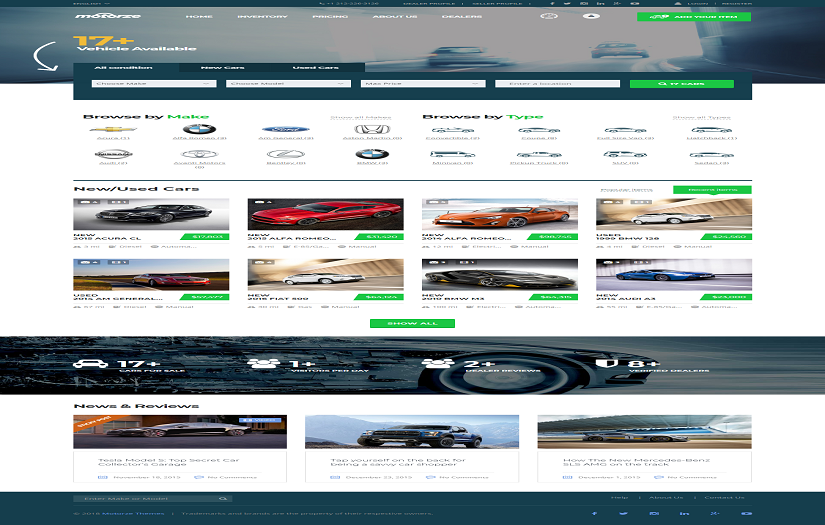The image size is (825, 525).
Task: Choose the Pickup Truck type icon
Action: click(x=539, y=154)
